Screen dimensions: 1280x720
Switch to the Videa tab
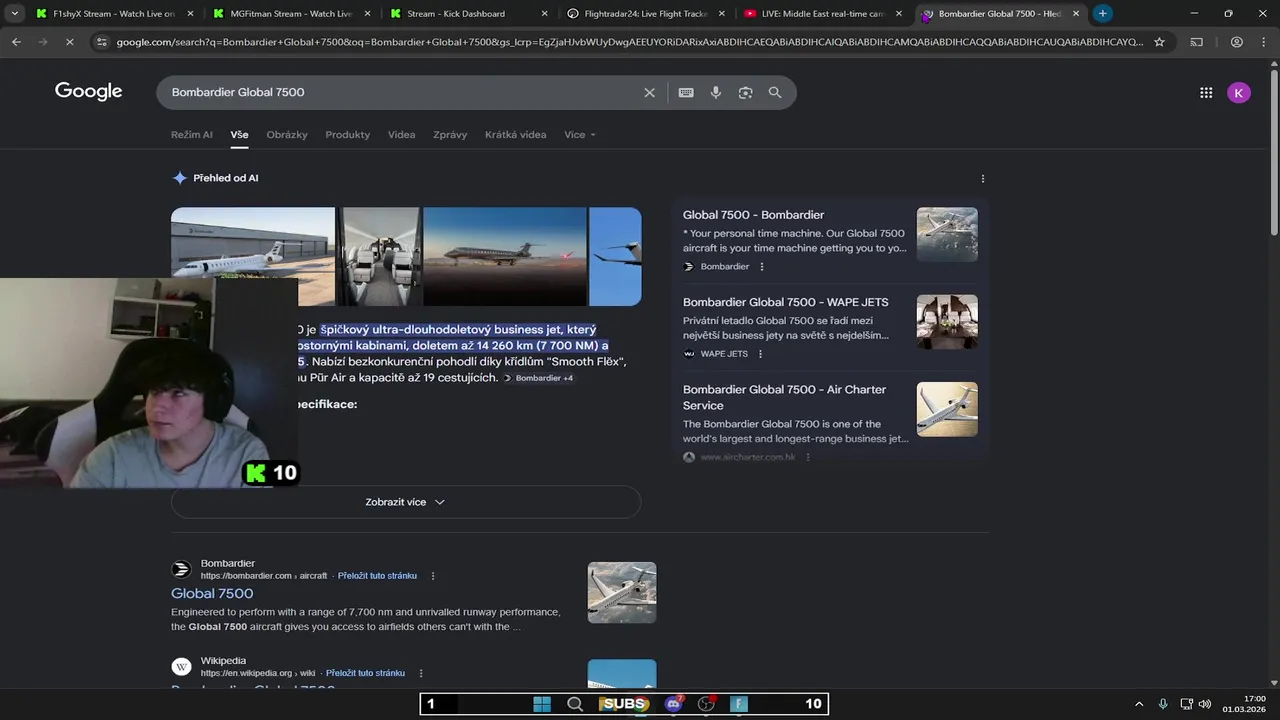click(x=402, y=135)
